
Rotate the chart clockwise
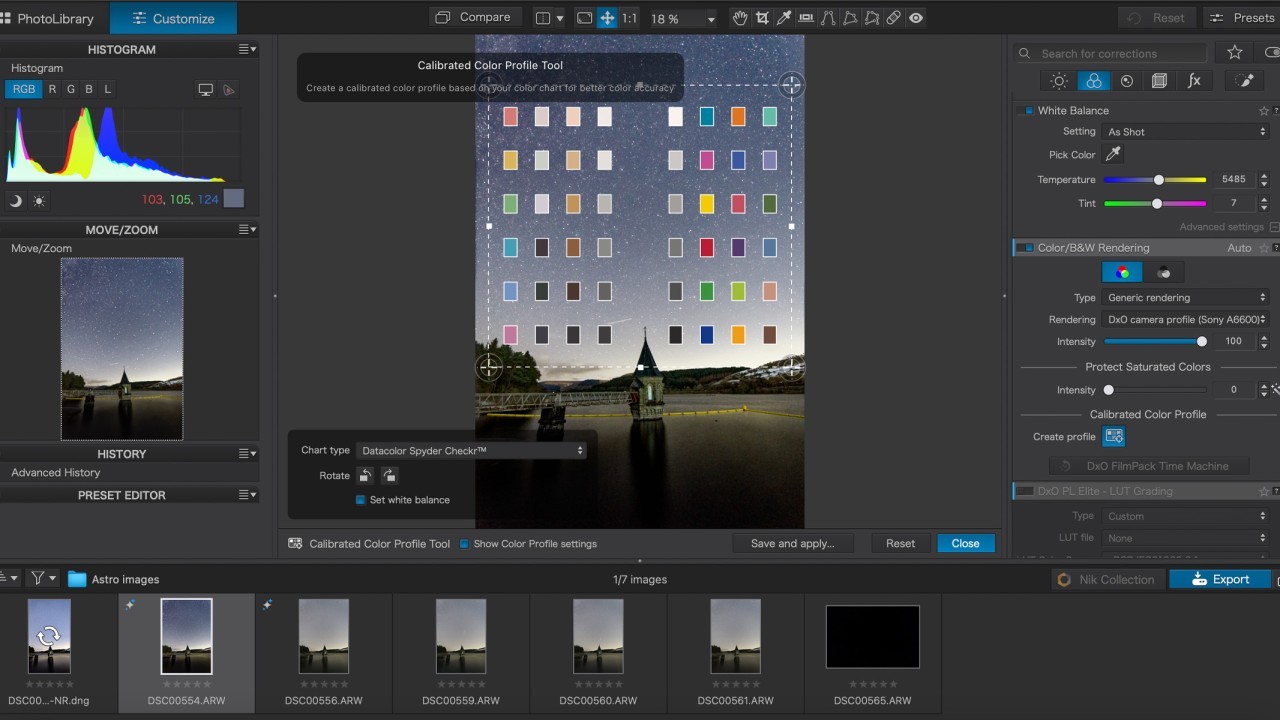[x=389, y=476]
